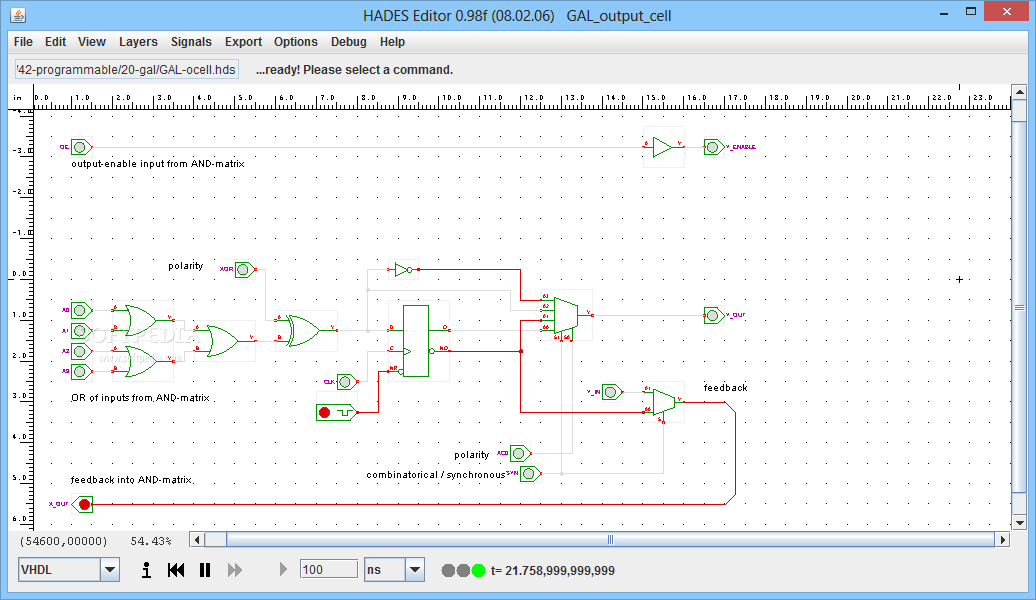This screenshot has height=600, width=1036.
Task: Toggle the OE input pin
Action: 81,147
